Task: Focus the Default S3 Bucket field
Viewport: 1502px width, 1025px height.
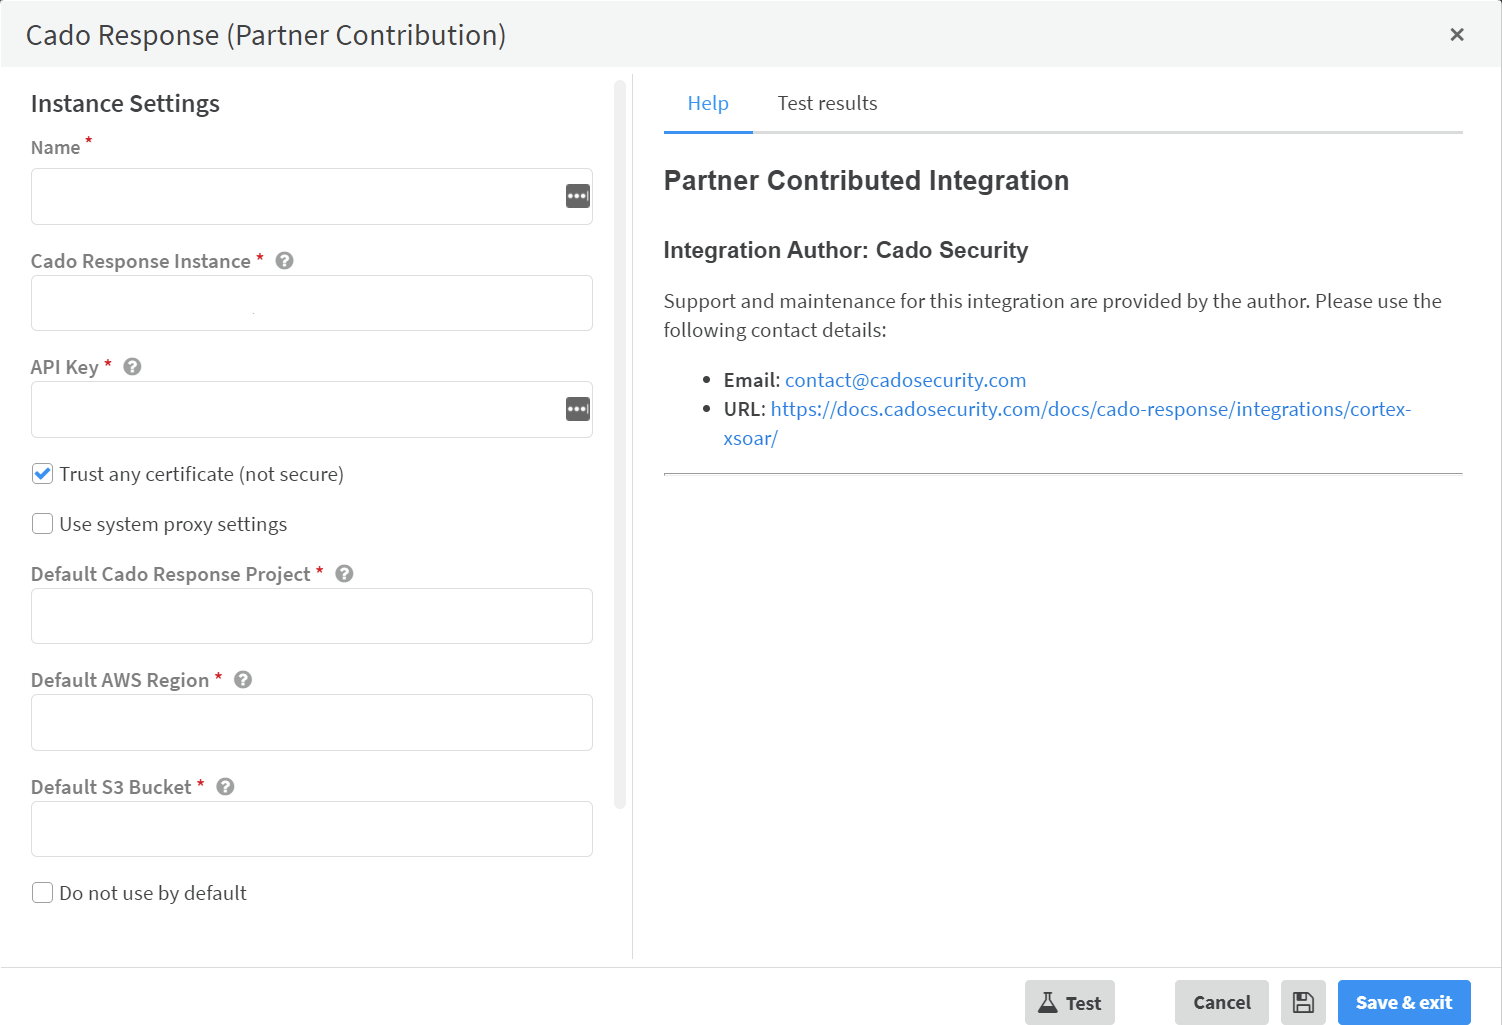Action: [312, 829]
